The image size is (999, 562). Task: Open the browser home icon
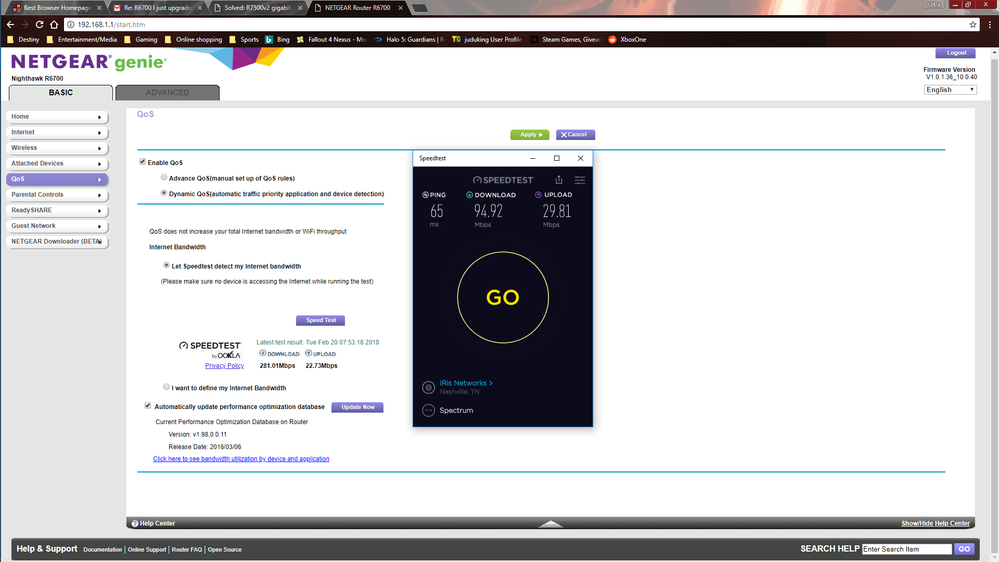[x=54, y=24]
